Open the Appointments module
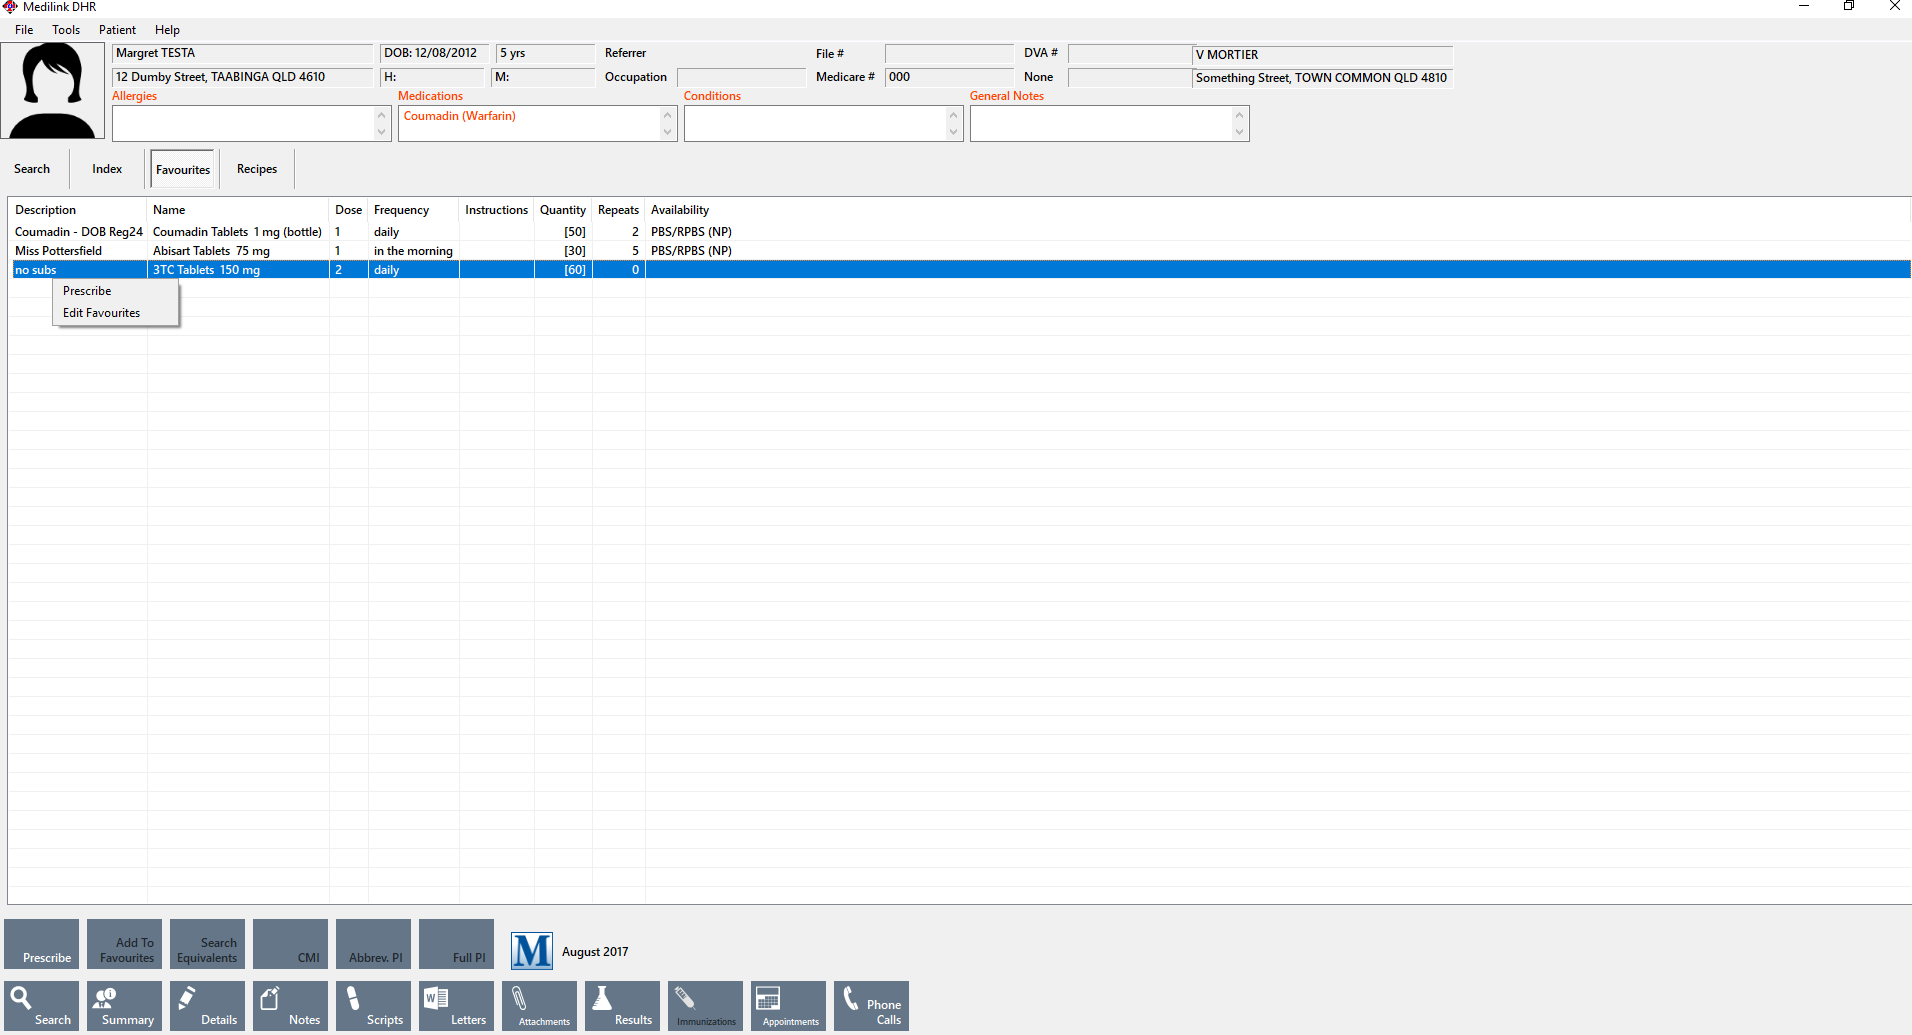 tap(788, 1005)
